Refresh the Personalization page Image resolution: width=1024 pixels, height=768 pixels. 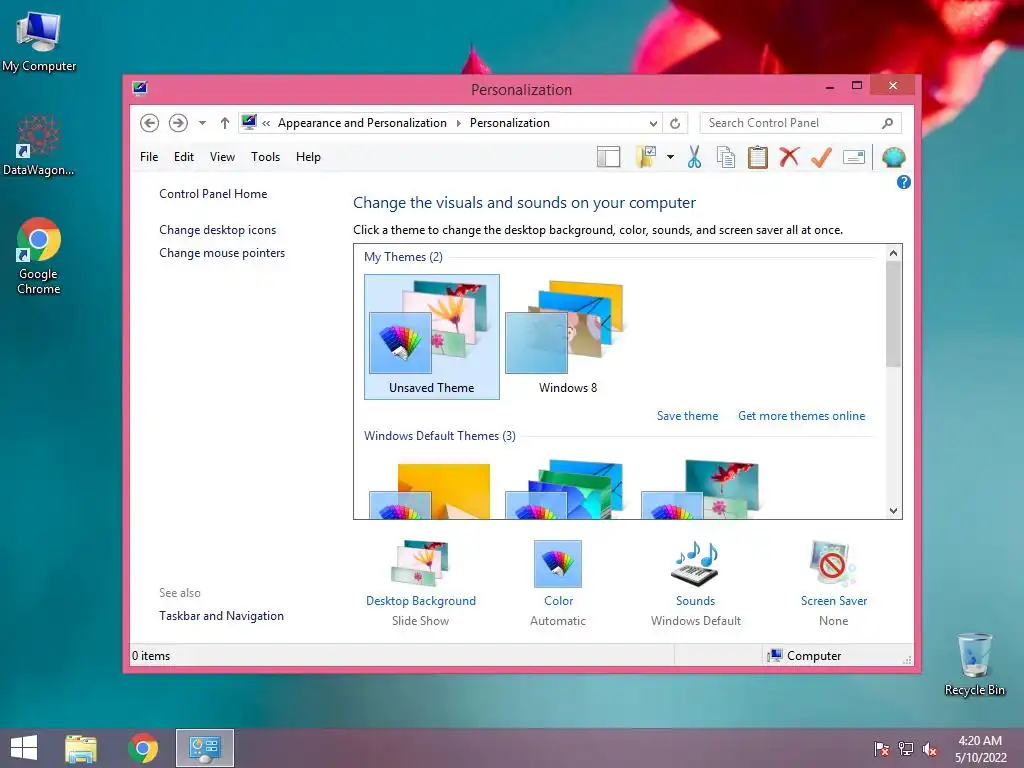point(675,123)
